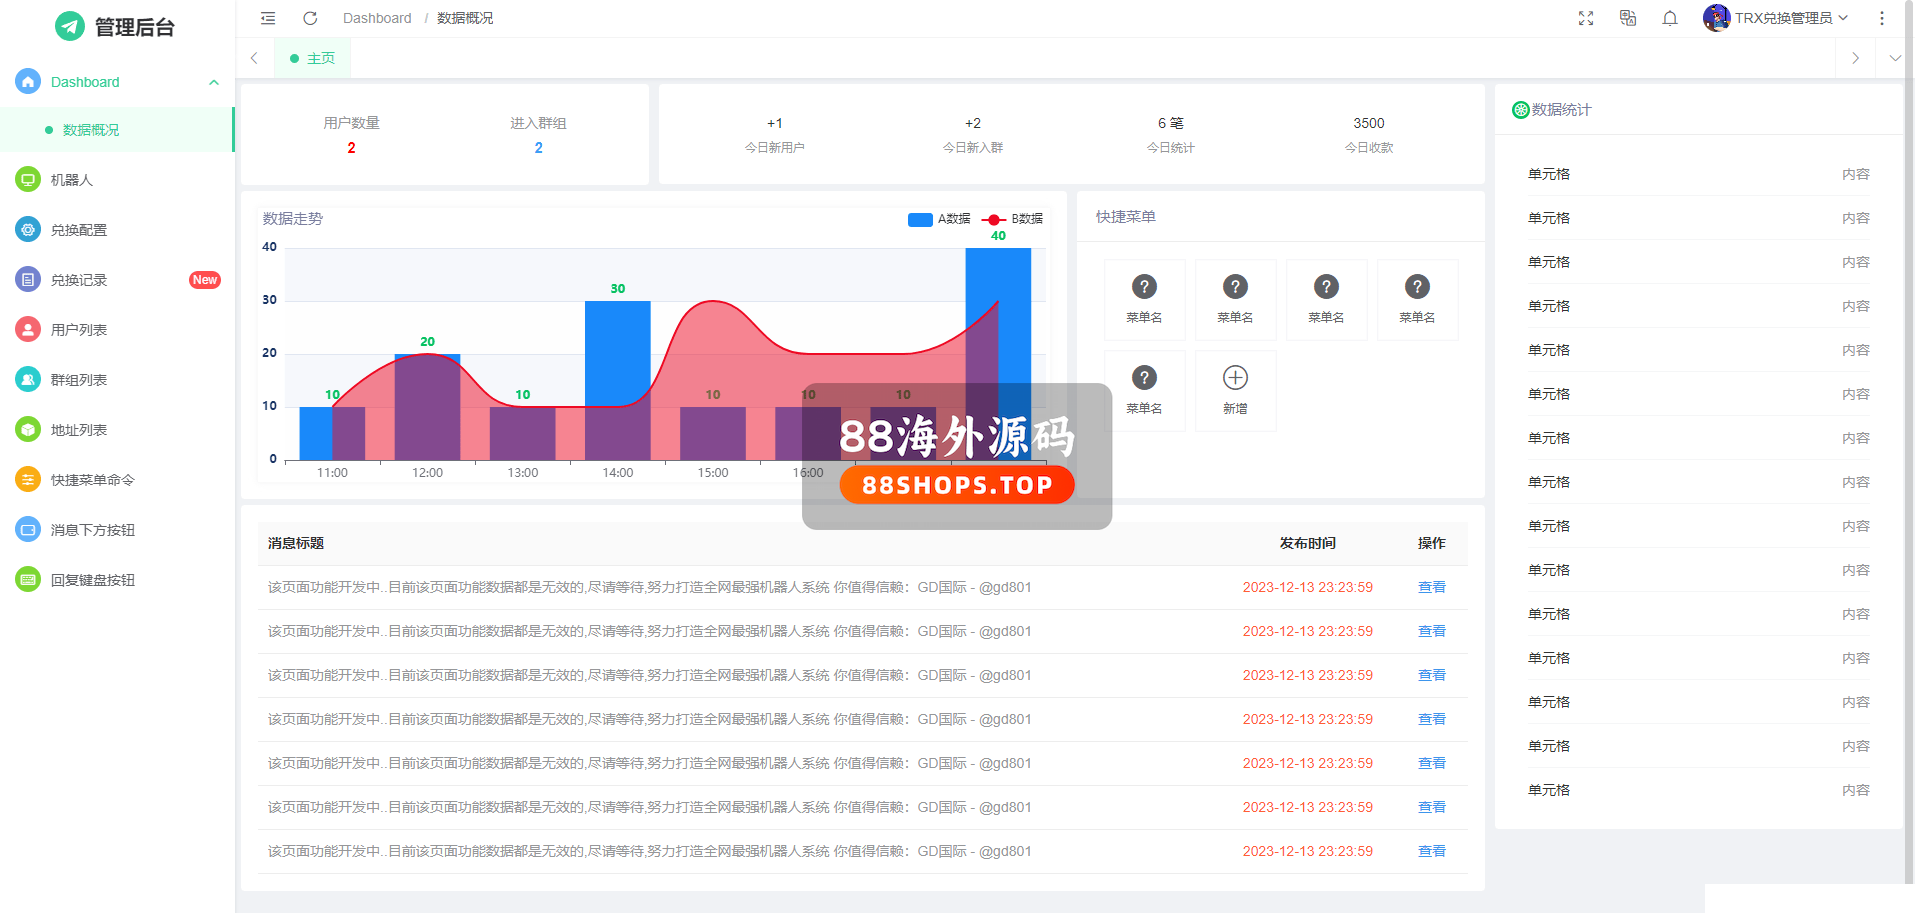Click the refresh icon in top bar
Image resolution: width=1915 pixels, height=913 pixels.
310,18
